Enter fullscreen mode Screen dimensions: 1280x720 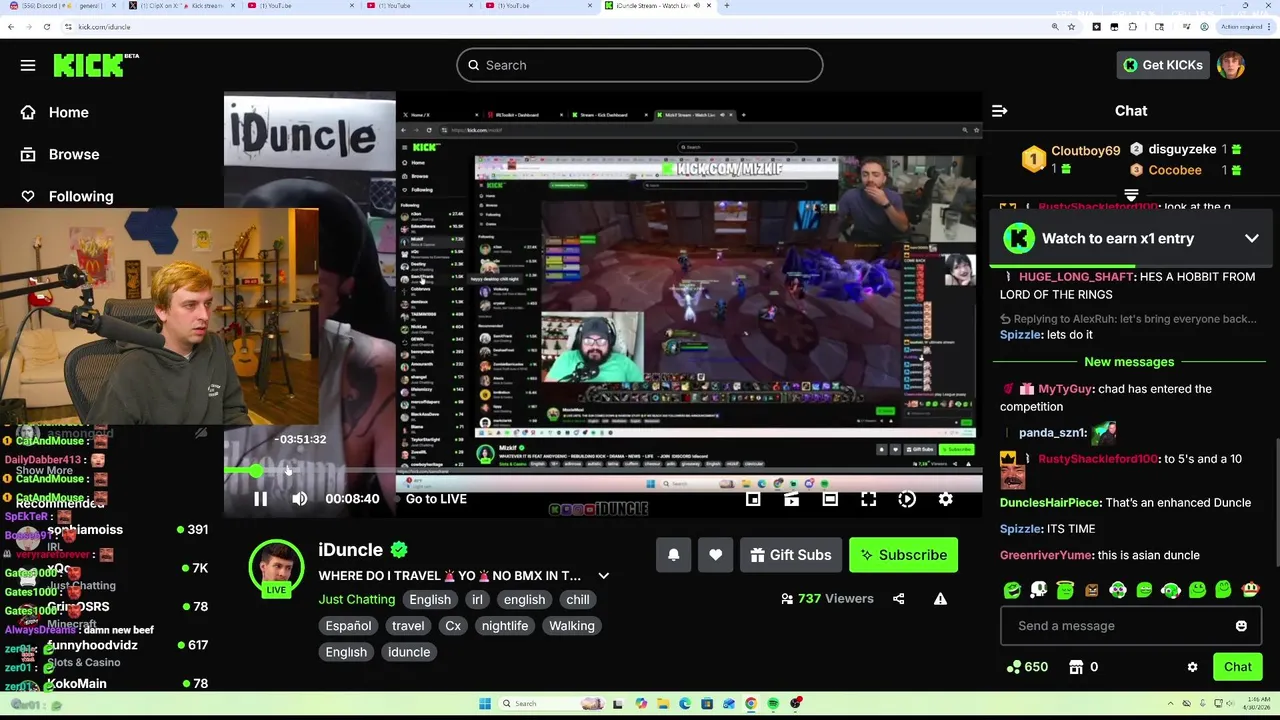coord(868,498)
